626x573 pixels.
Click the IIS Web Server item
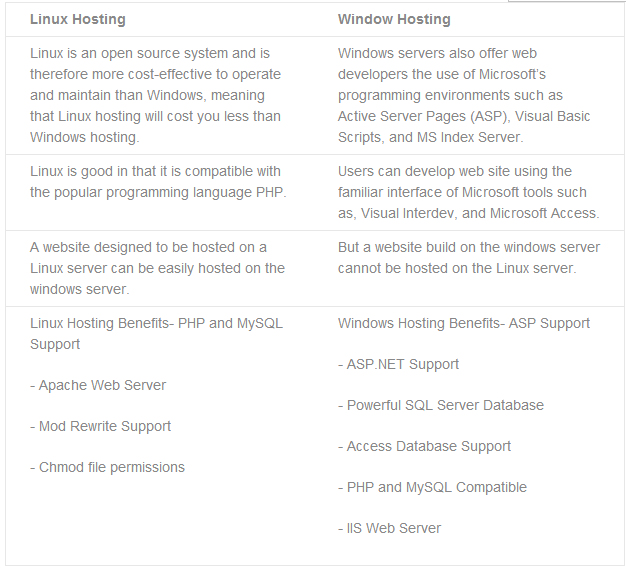click(390, 528)
